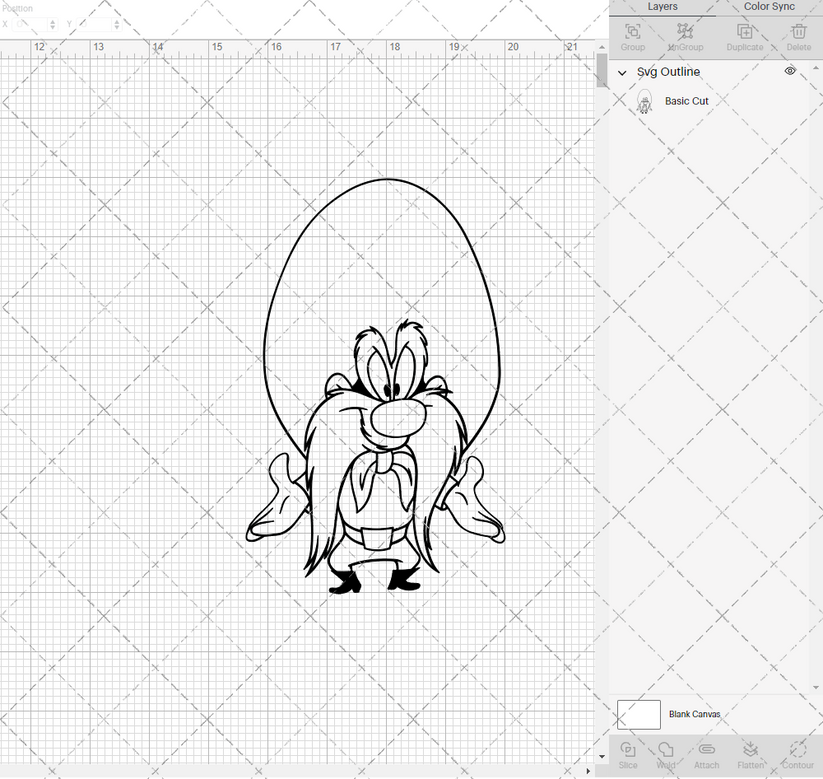Viewport: 823px width, 779px height.
Task: Click the Group icon
Action: point(632,34)
